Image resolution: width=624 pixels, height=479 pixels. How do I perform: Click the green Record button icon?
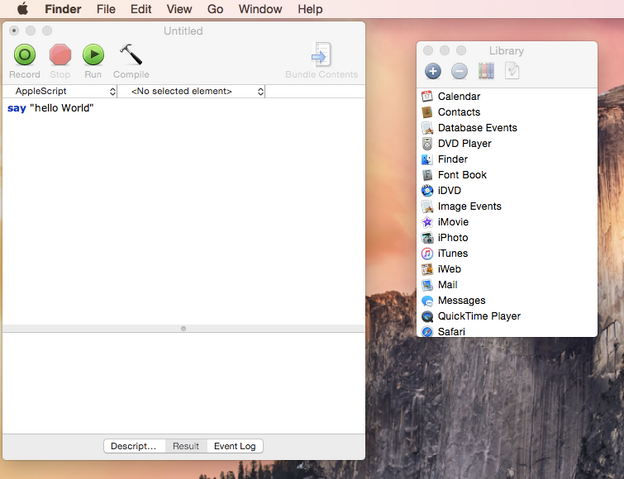click(x=25, y=55)
